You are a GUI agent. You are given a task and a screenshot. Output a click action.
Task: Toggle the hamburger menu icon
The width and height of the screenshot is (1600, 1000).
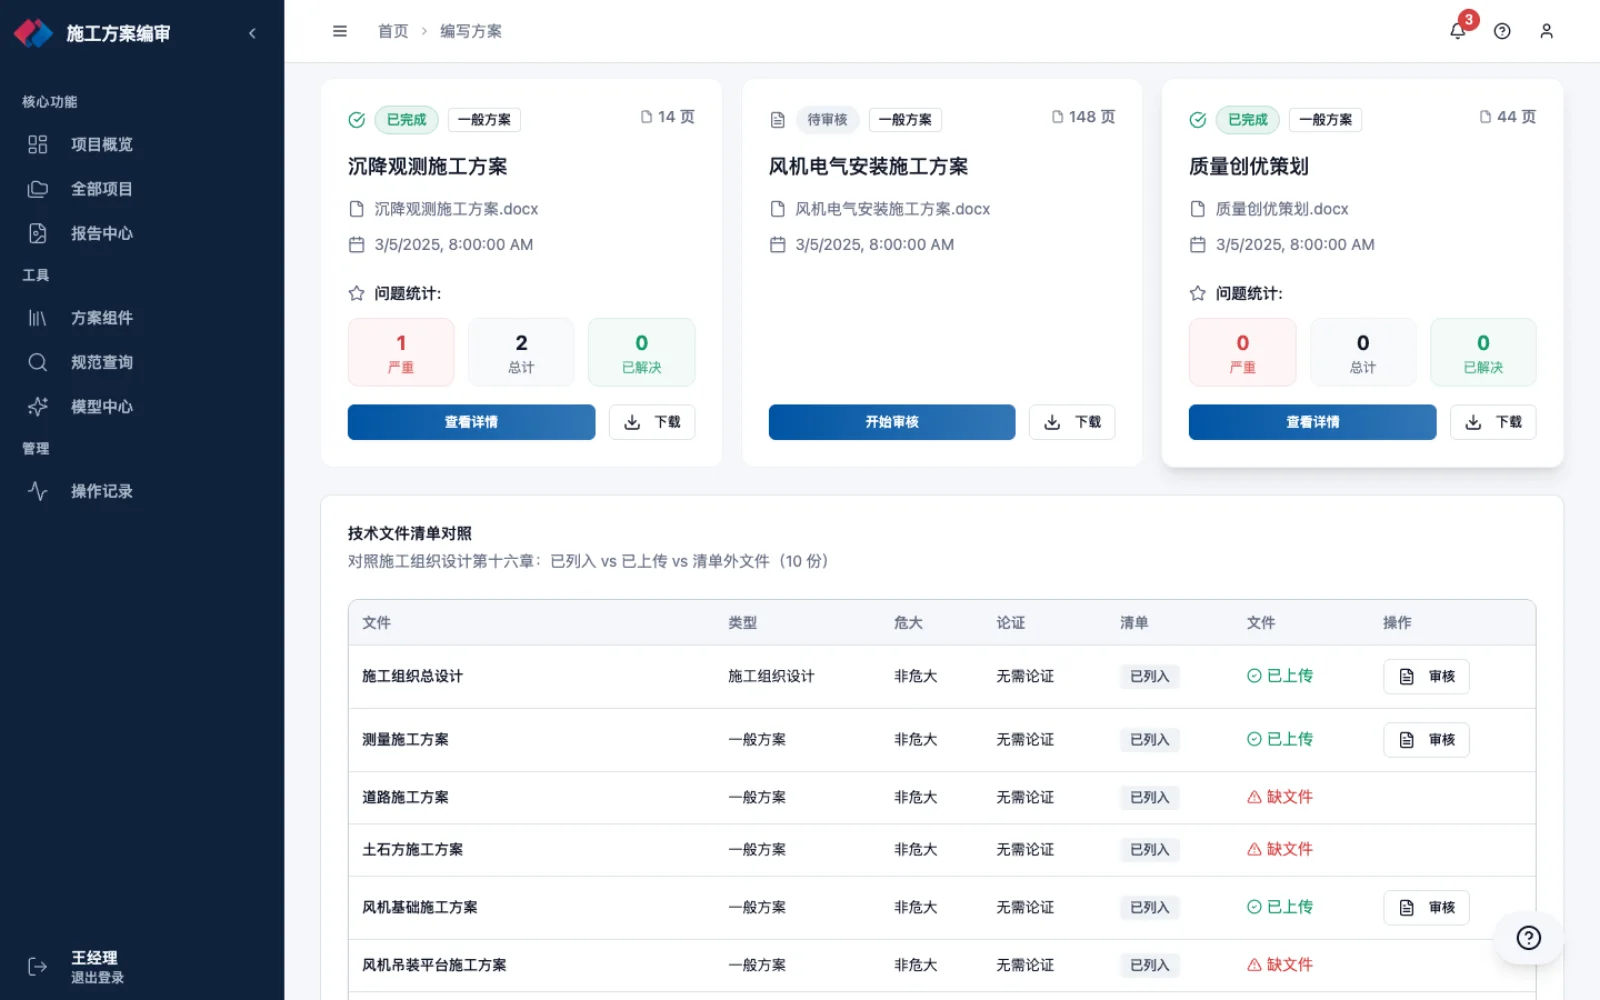click(340, 31)
